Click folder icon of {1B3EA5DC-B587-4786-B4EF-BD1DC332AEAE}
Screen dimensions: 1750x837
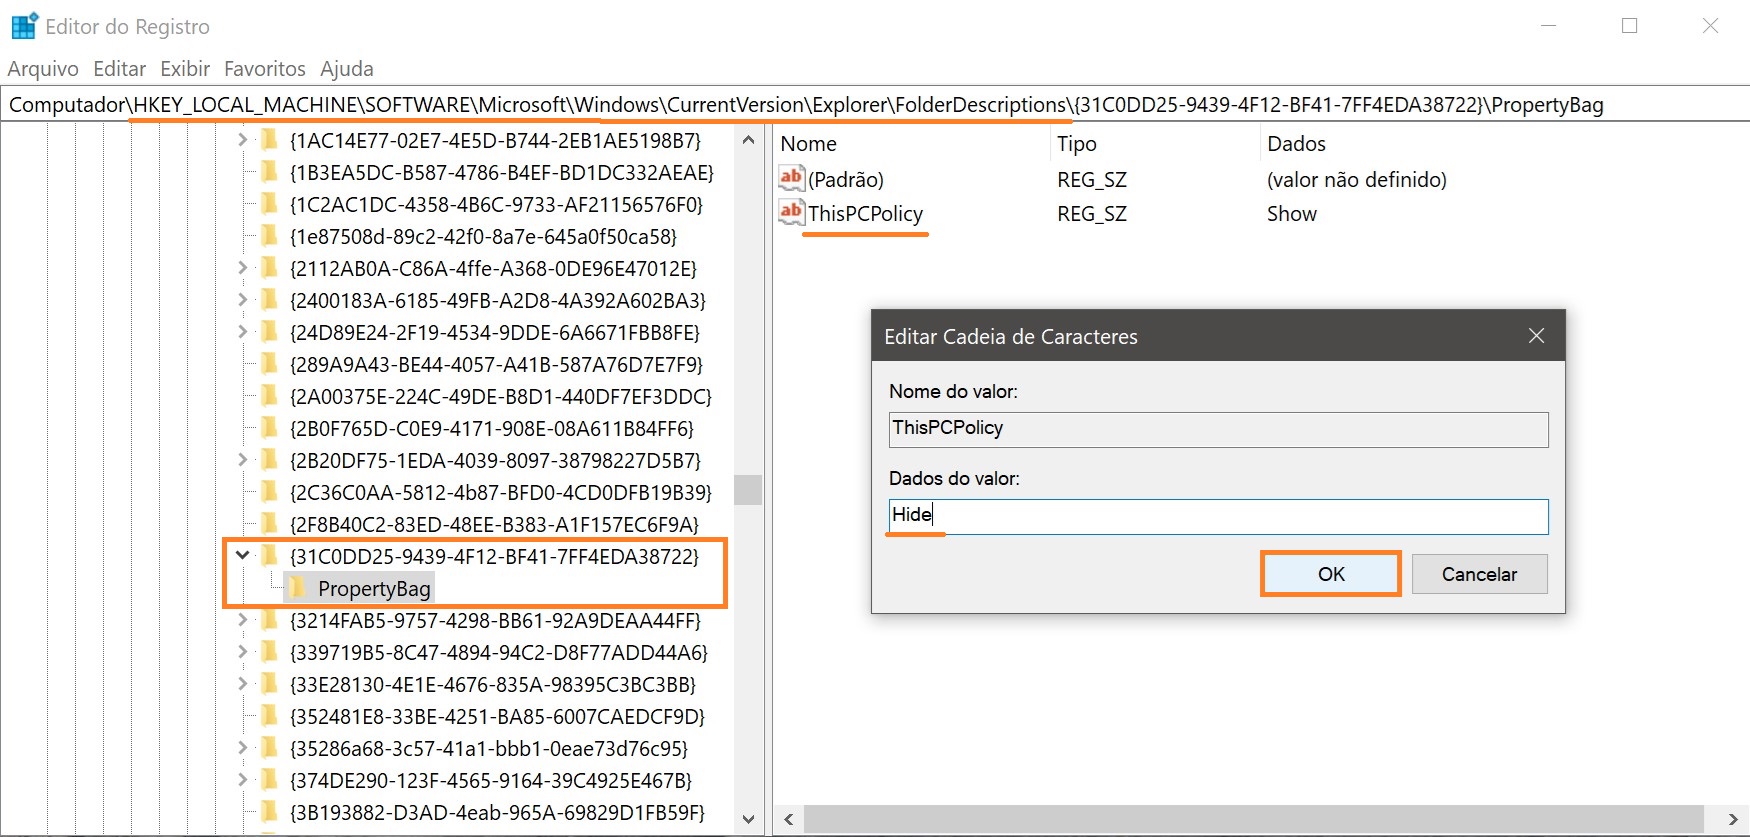click(x=270, y=172)
